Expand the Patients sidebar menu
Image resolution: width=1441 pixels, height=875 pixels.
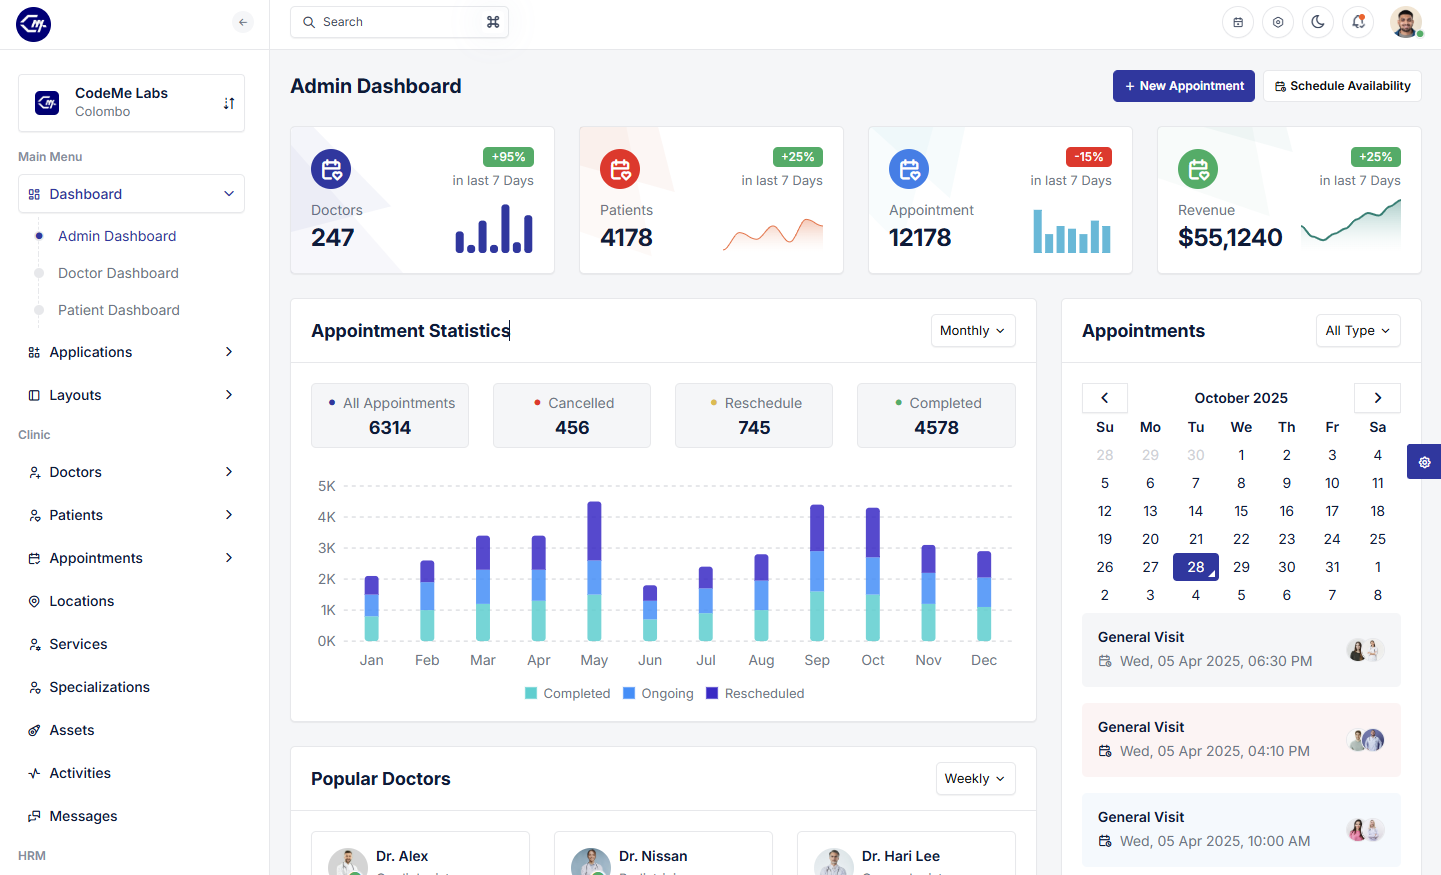click(131, 515)
